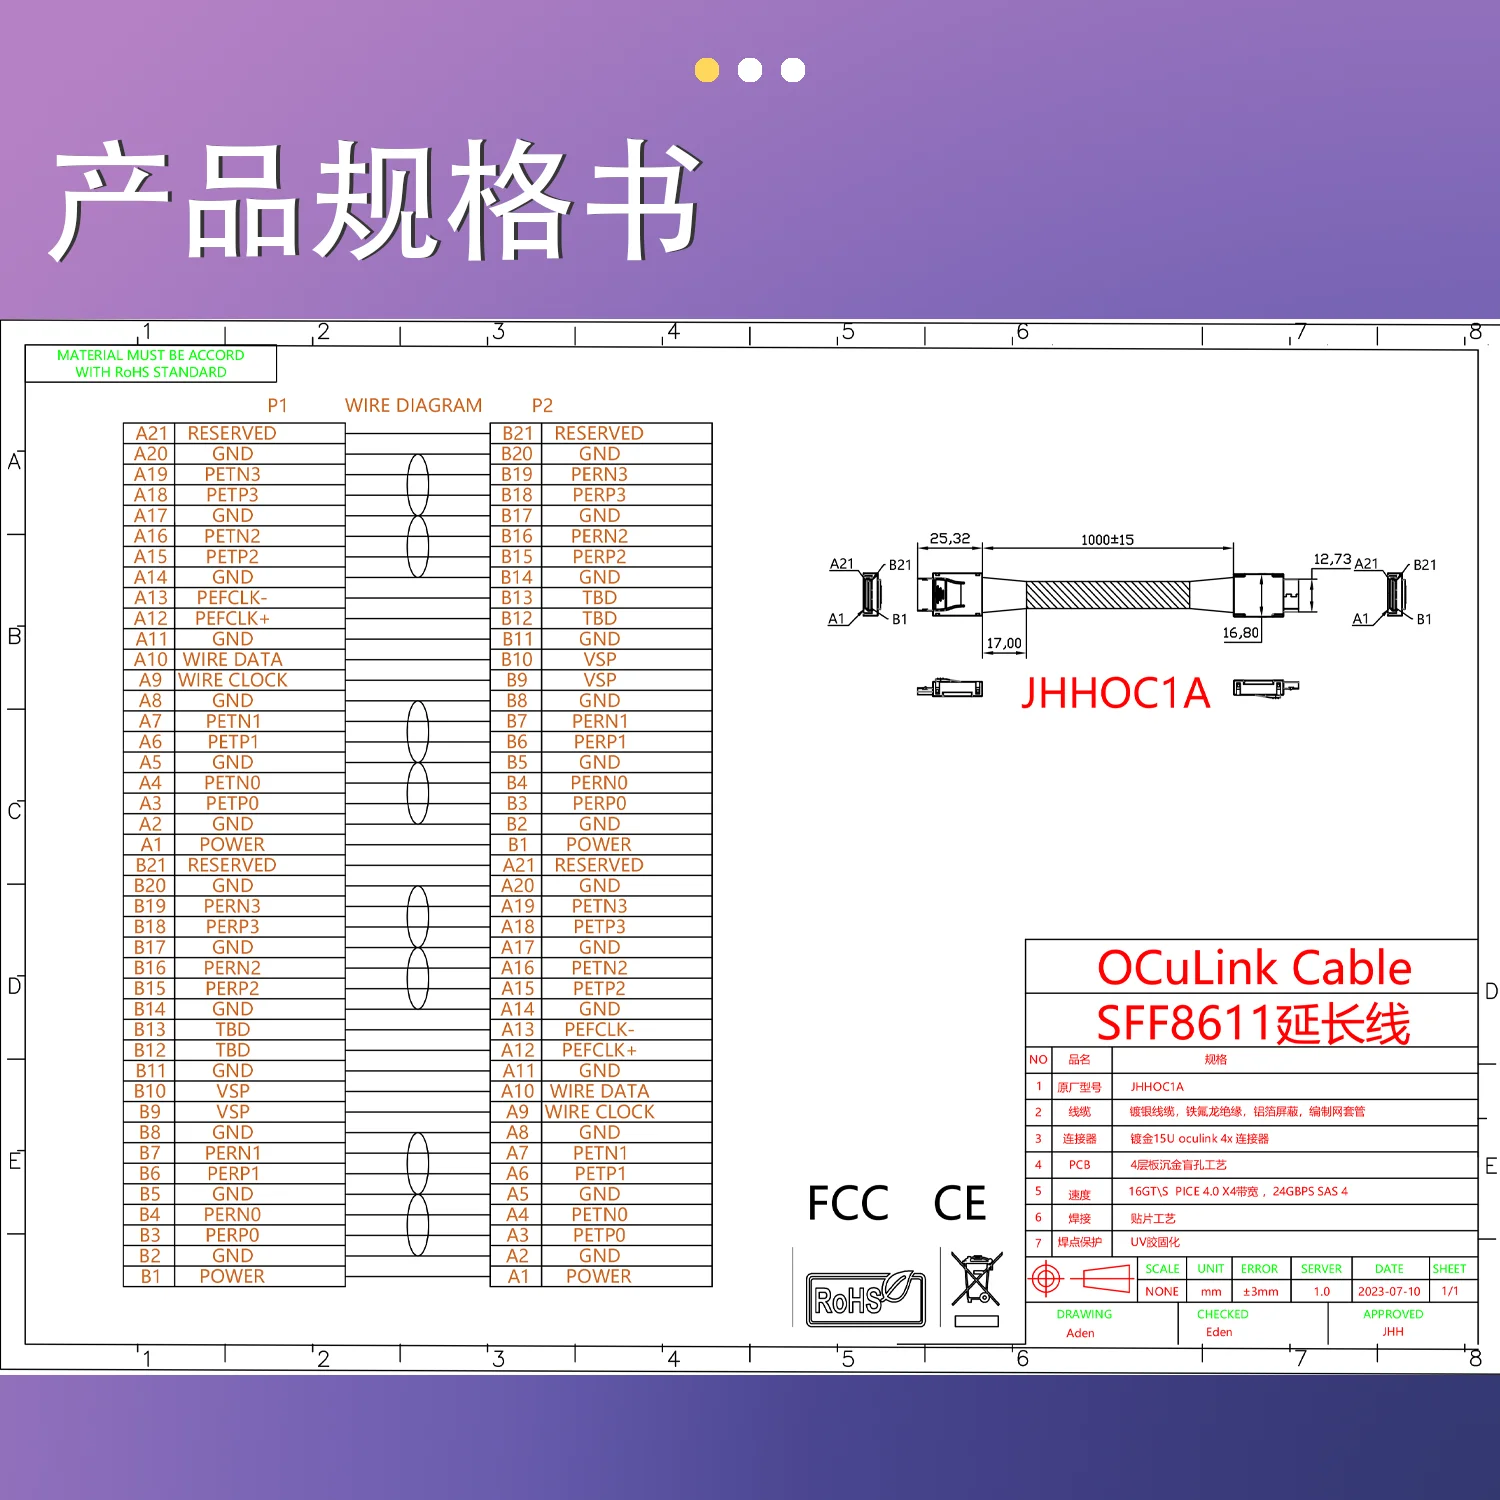Switch to the second carousel dot
The height and width of the screenshot is (1500, 1500).
(750, 70)
